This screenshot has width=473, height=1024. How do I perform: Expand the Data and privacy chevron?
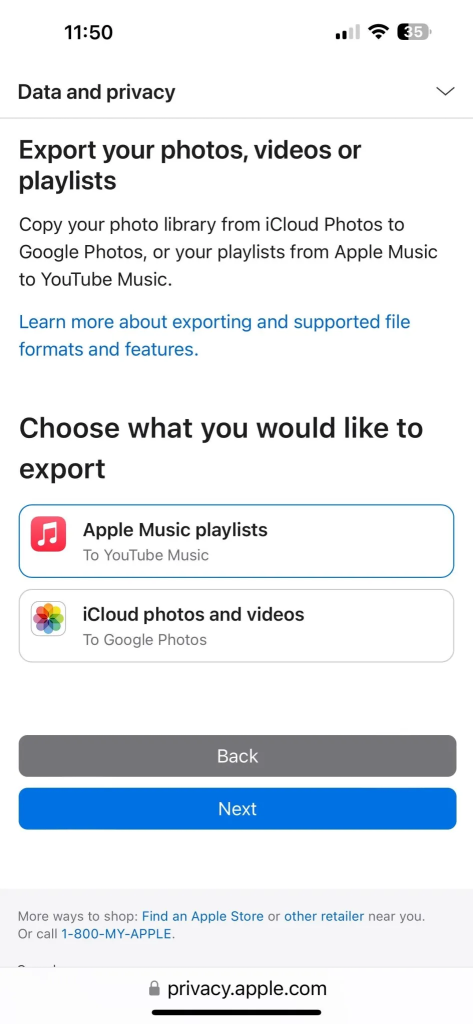[x=445, y=91]
